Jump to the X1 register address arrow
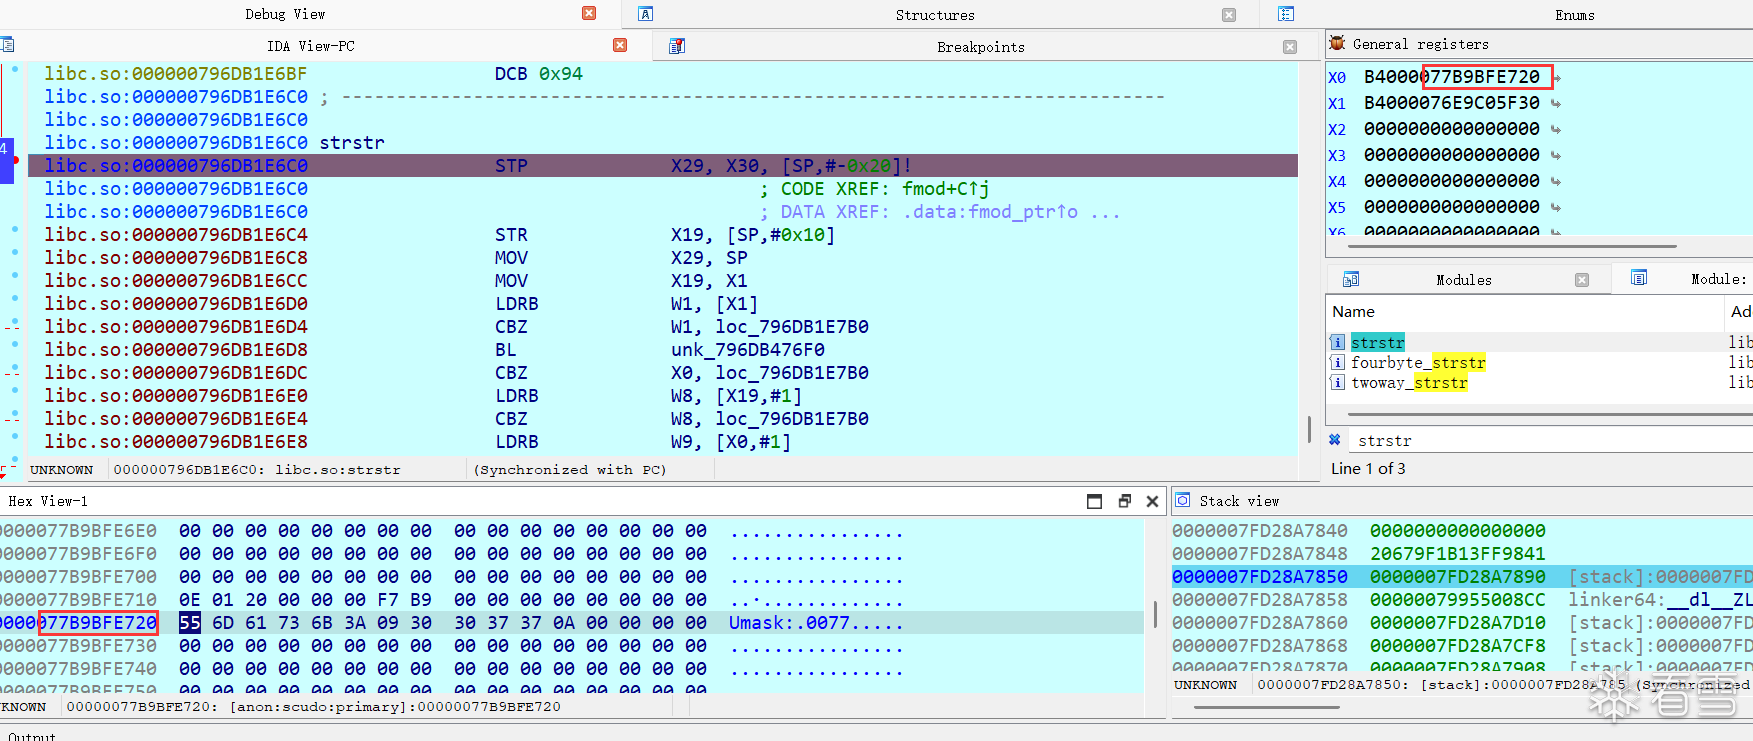The height and width of the screenshot is (741, 1753). (1555, 104)
